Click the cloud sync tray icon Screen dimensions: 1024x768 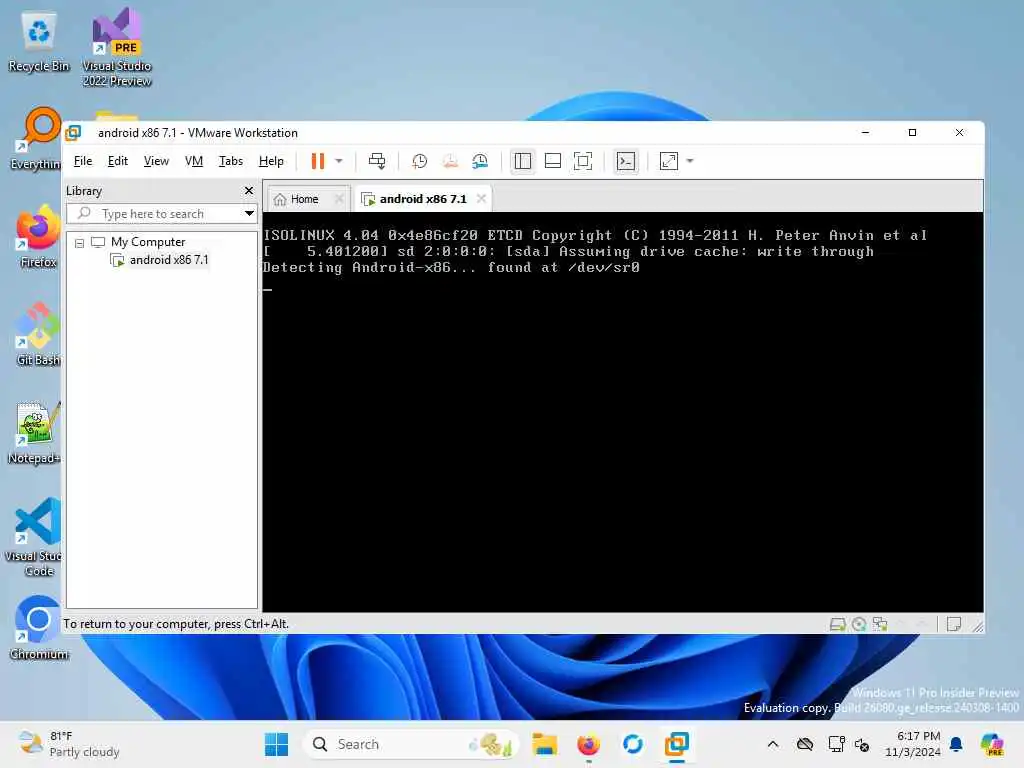tap(805, 744)
